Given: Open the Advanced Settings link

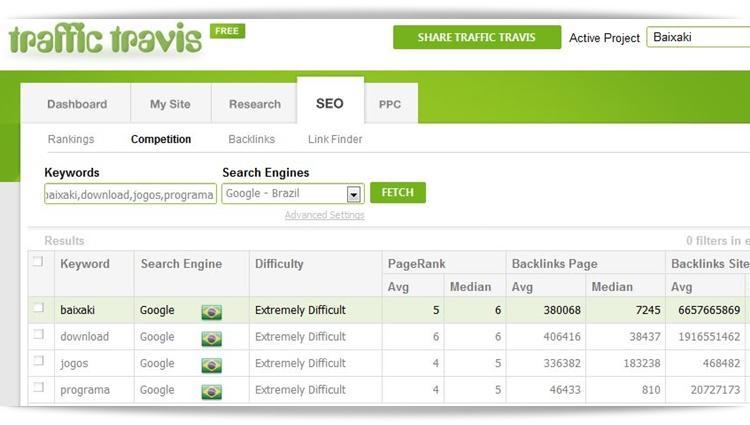Looking at the screenshot, I should (x=325, y=215).
